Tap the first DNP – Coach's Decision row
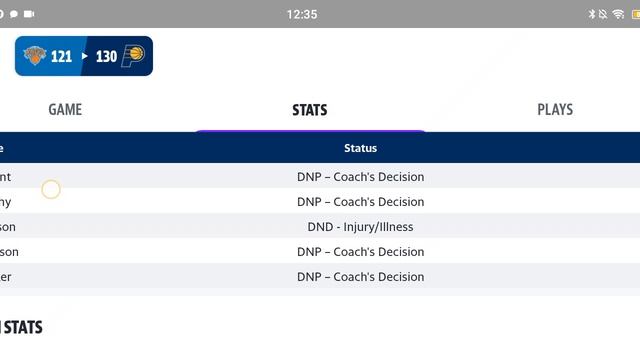 [320, 176]
